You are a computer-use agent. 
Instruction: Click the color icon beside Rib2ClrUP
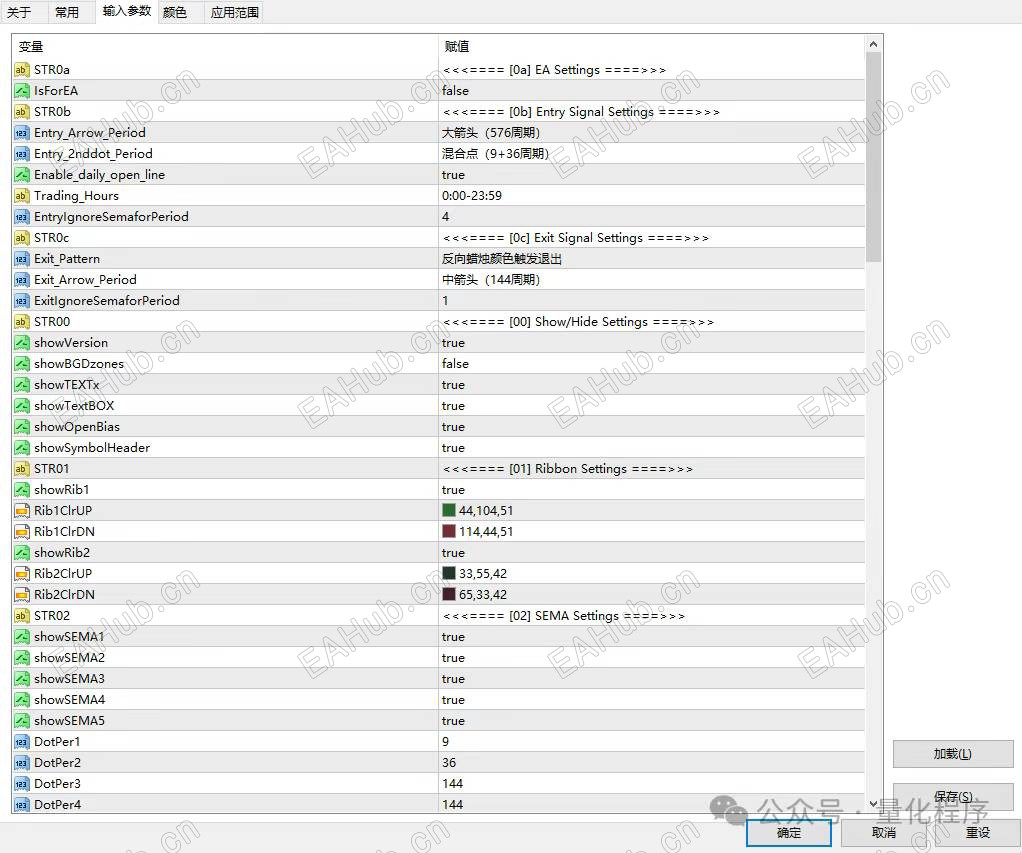tap(22, 573)
